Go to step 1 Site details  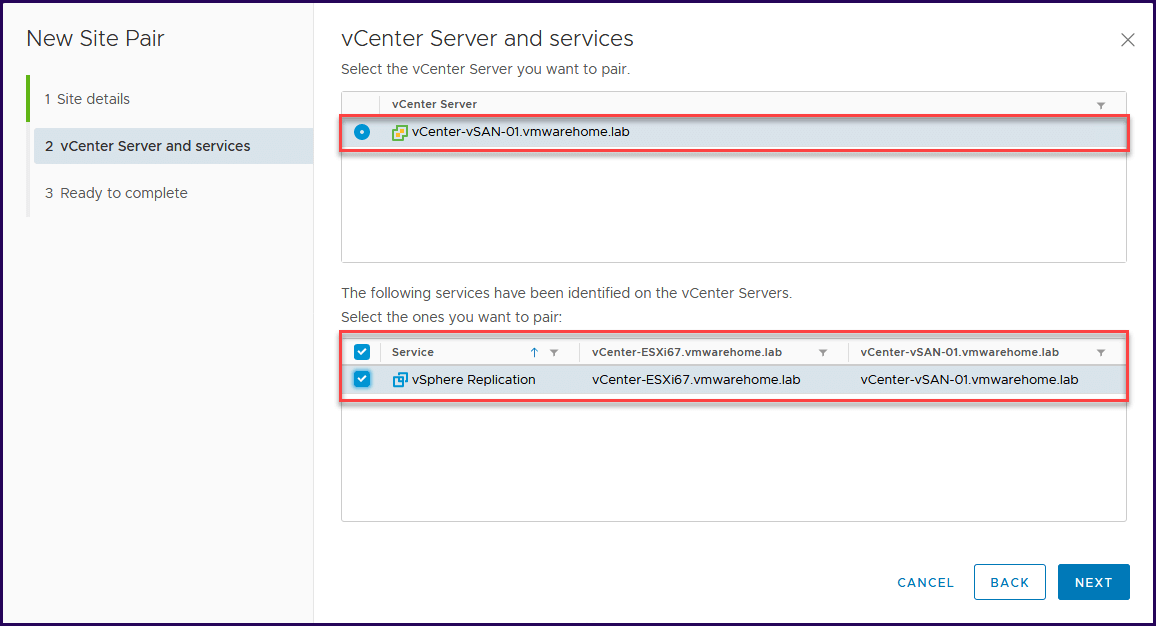(87, 99)
